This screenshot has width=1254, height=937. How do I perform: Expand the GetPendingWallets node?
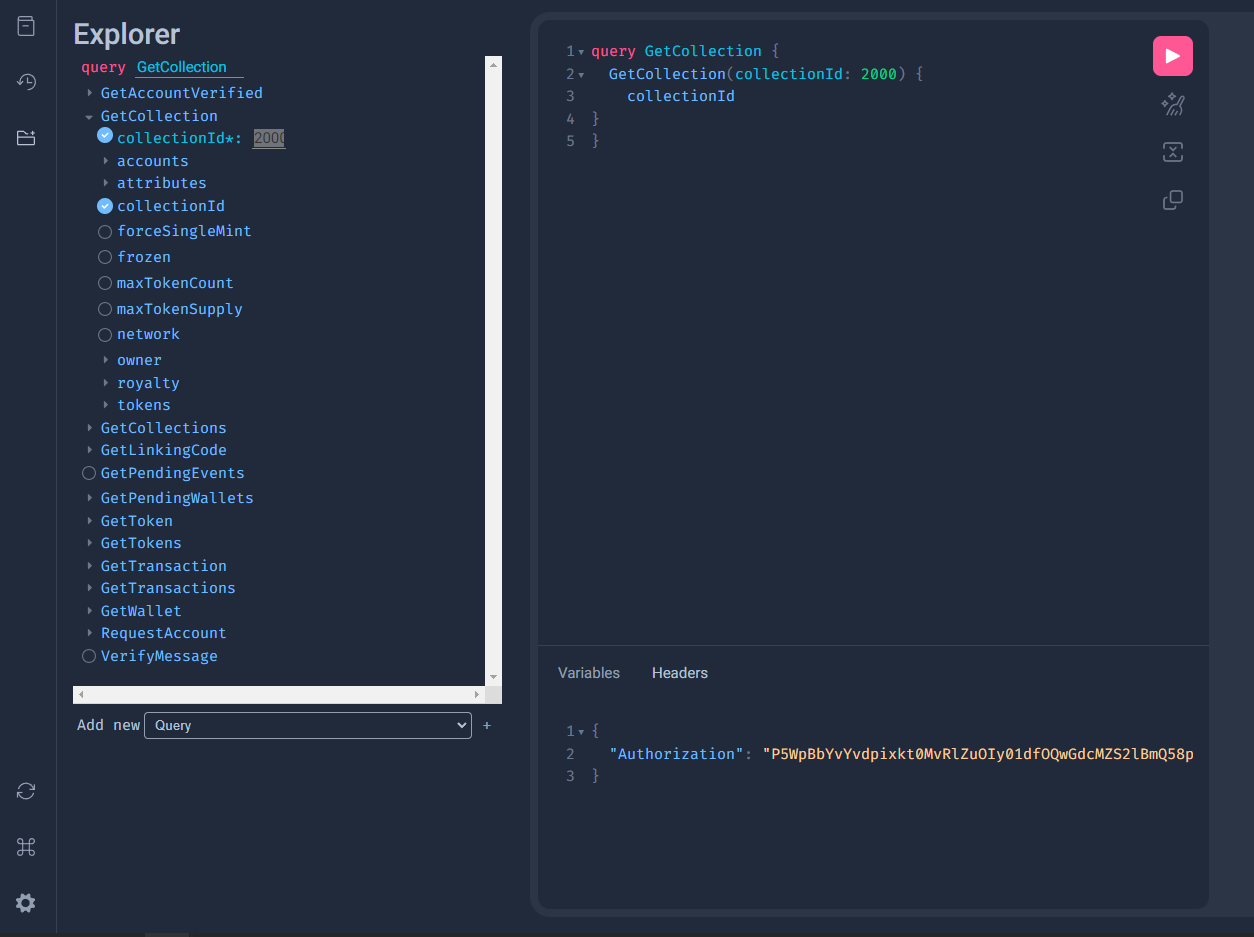90,498
